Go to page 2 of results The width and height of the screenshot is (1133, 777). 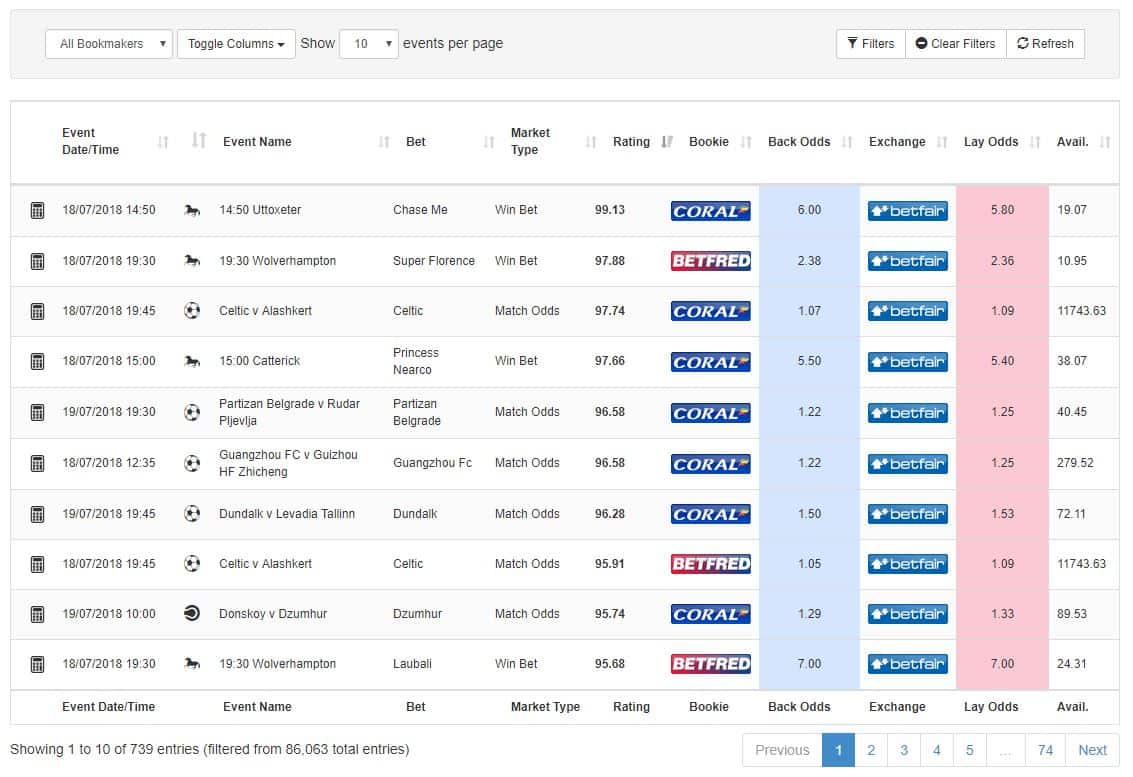tap(871, 750)
